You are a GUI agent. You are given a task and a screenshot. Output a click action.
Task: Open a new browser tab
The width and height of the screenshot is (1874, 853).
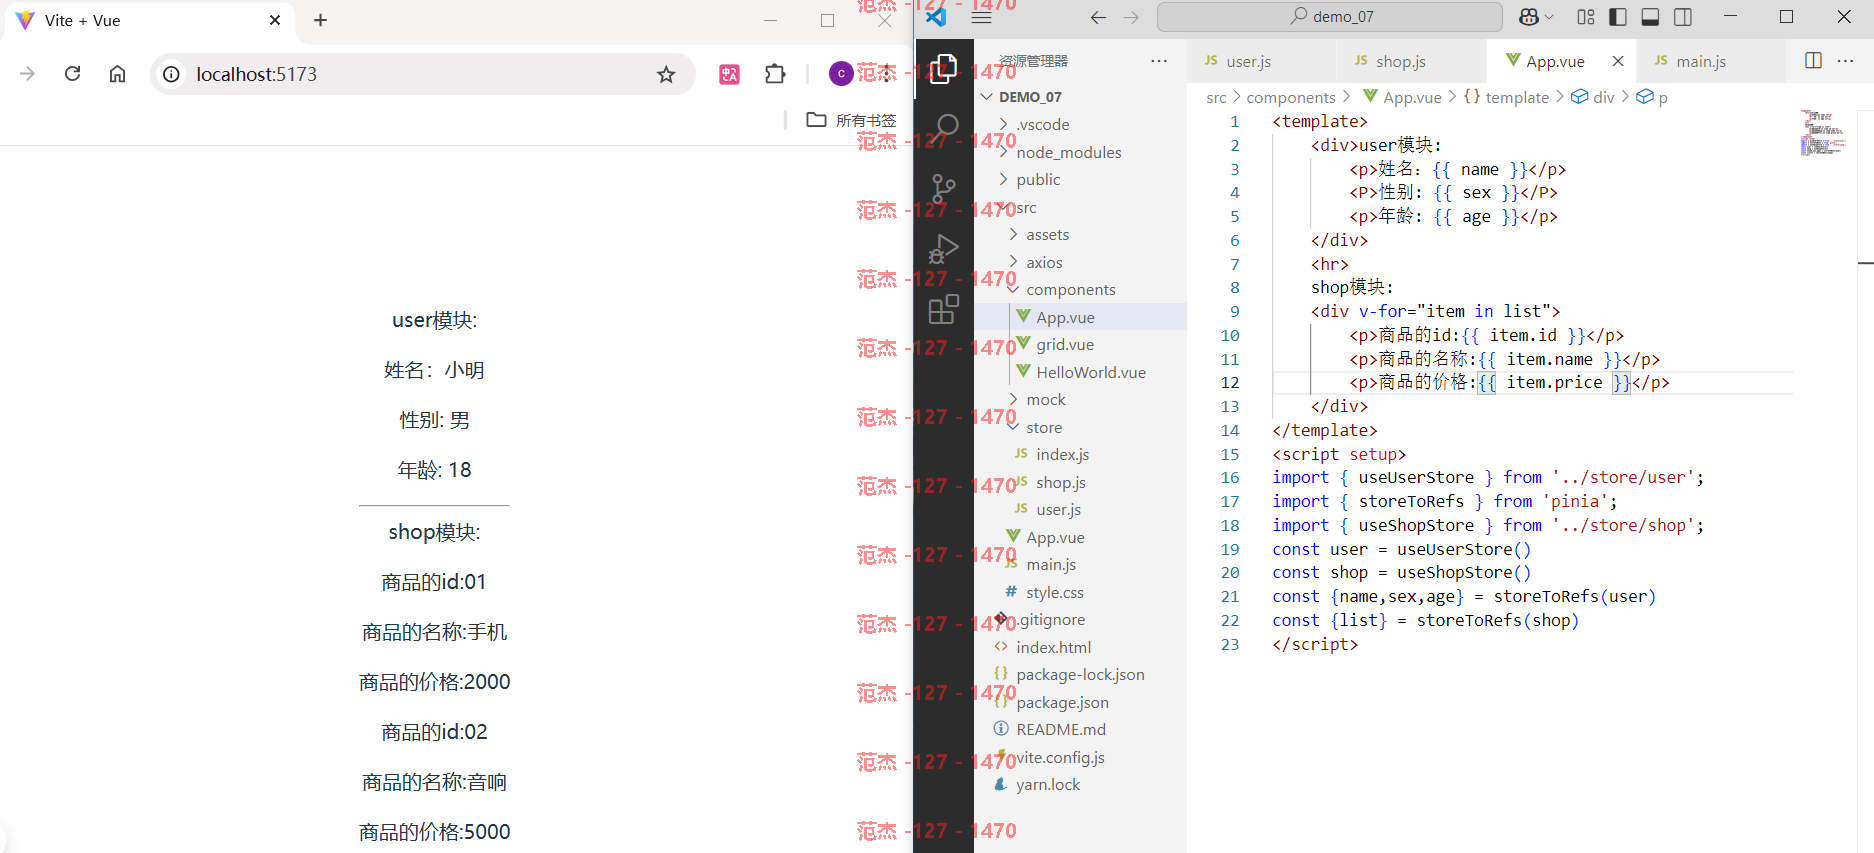(320, 20)
